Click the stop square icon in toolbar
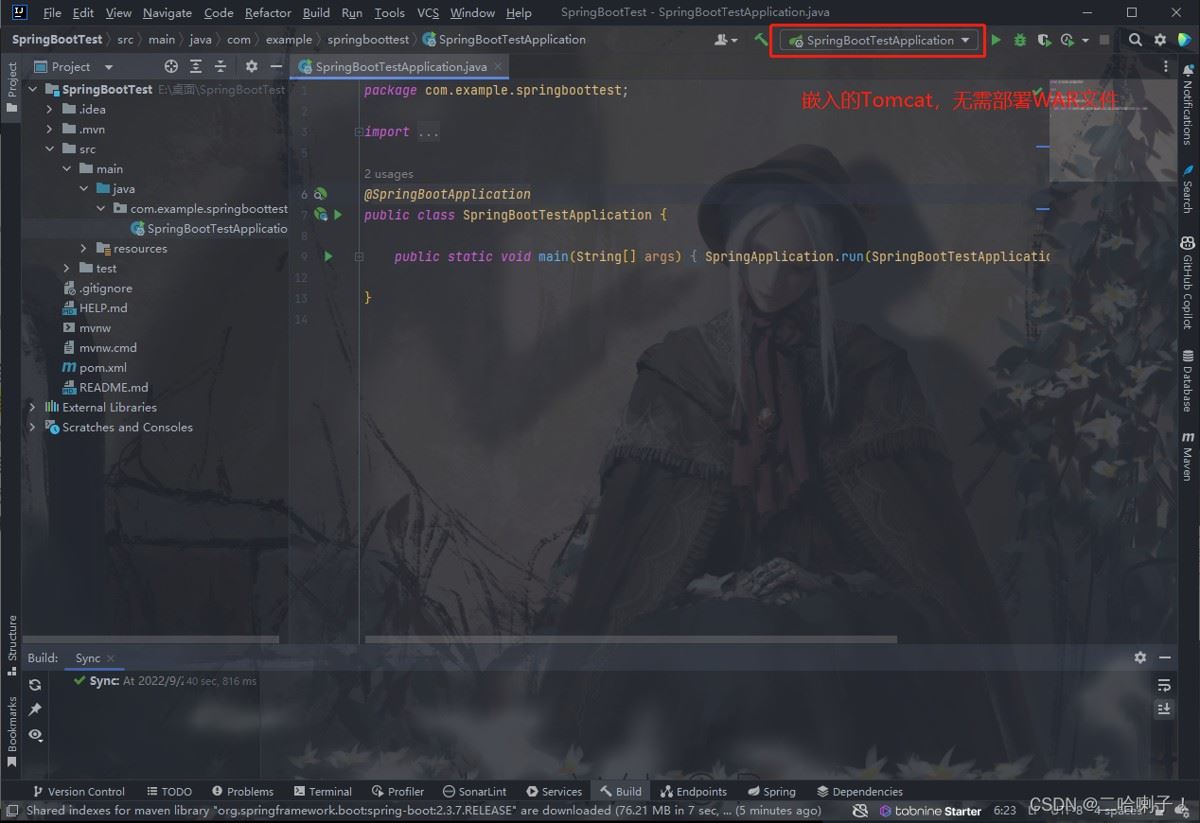The width and height of the screenshot is (1200, 823). (x=1104, y=40)
